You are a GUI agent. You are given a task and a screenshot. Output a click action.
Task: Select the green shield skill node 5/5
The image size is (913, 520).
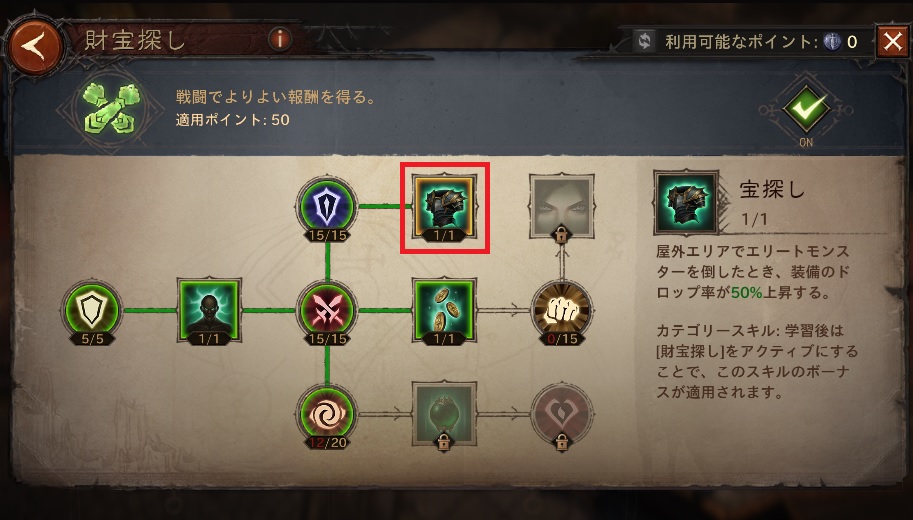tap(92, 310)
